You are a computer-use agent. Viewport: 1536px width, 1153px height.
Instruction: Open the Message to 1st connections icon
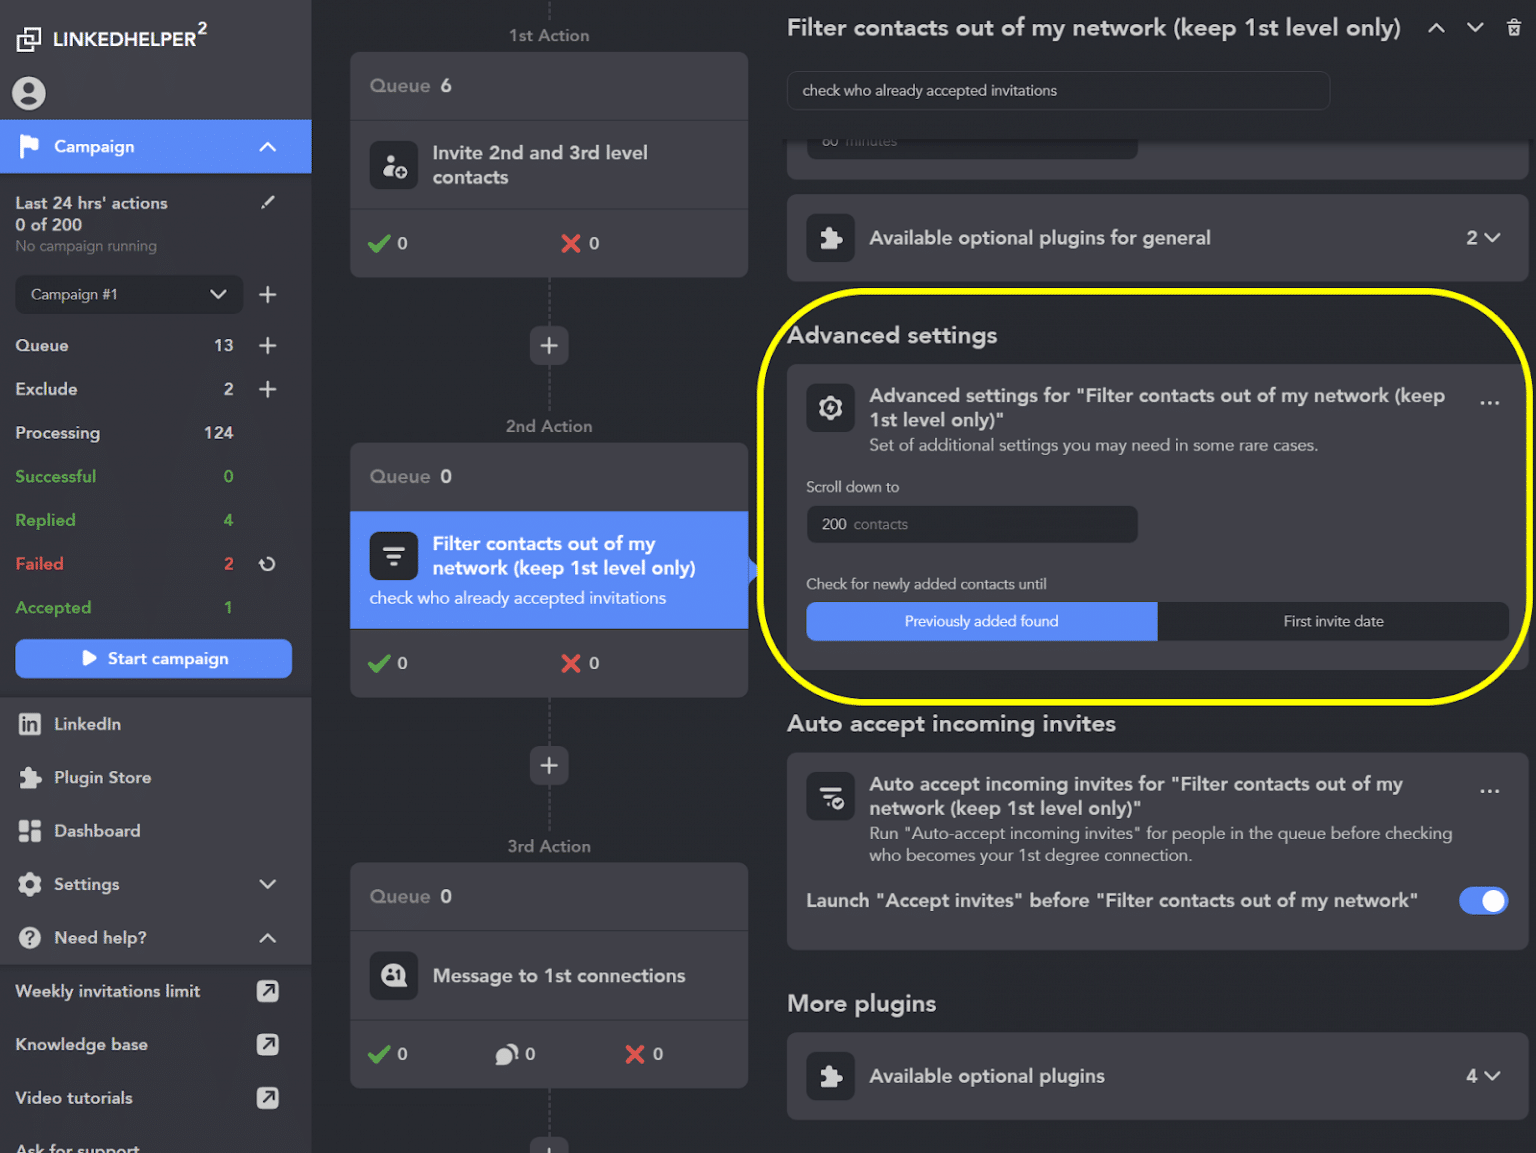point(394,976)
